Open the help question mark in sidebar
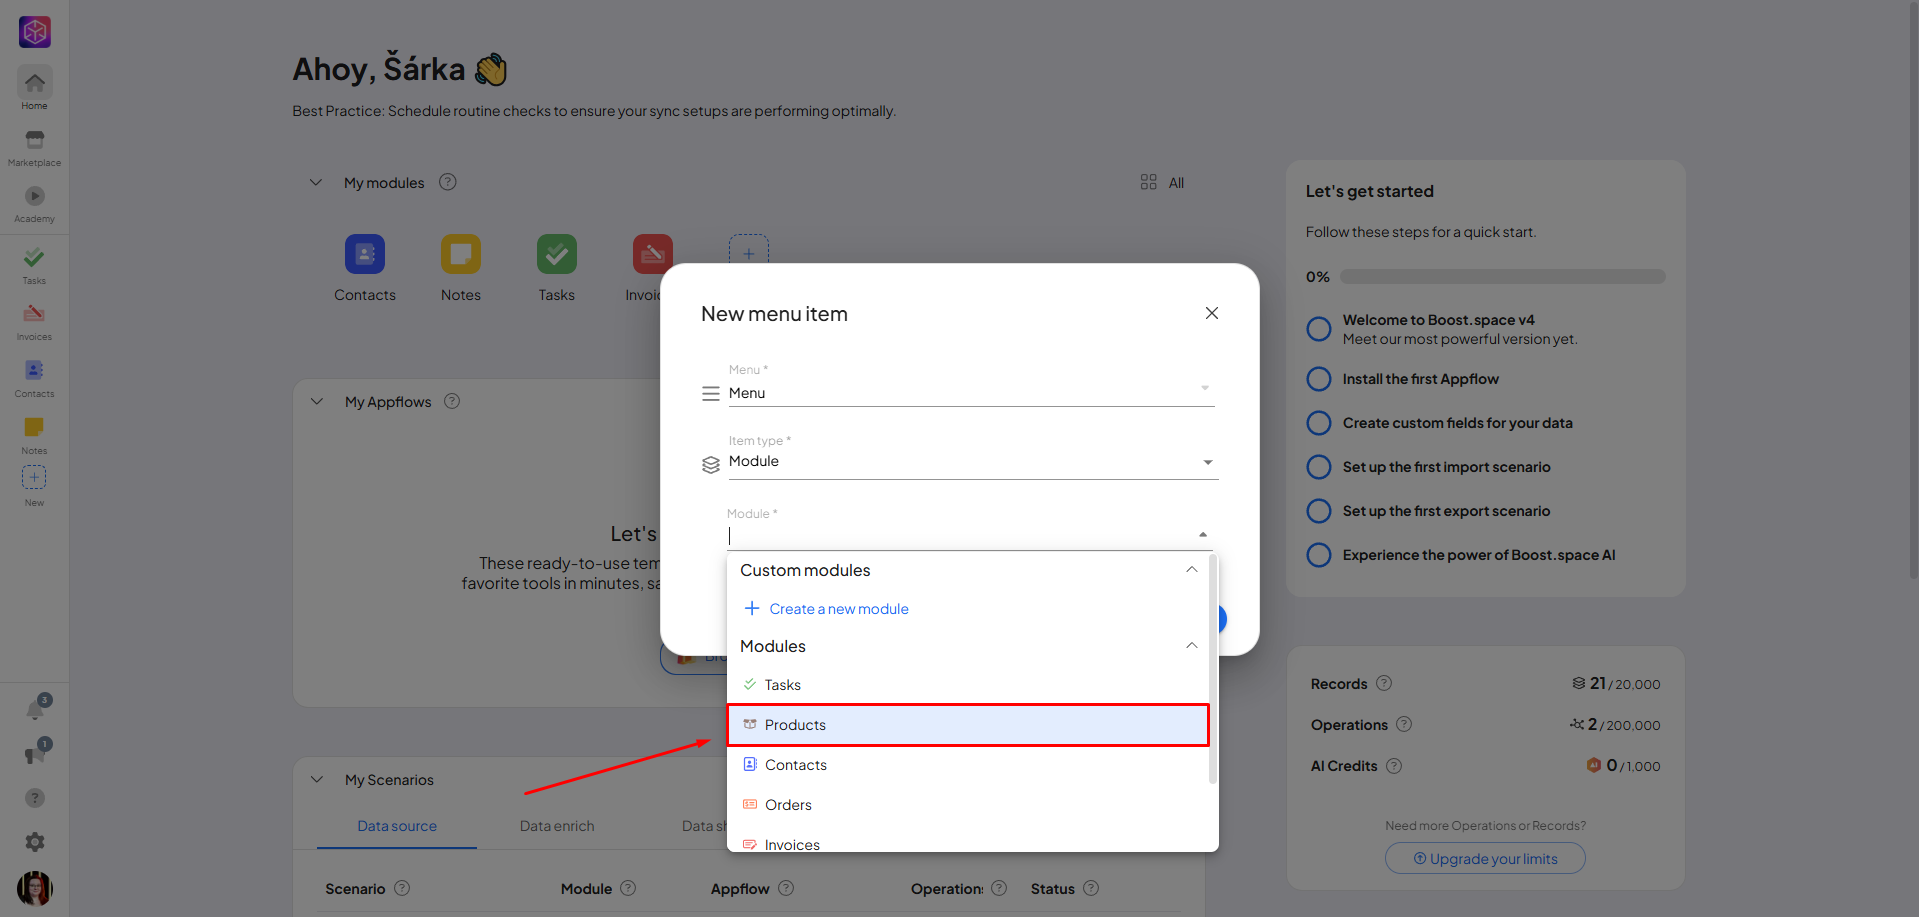1919x917 pixels. [35, 798]
